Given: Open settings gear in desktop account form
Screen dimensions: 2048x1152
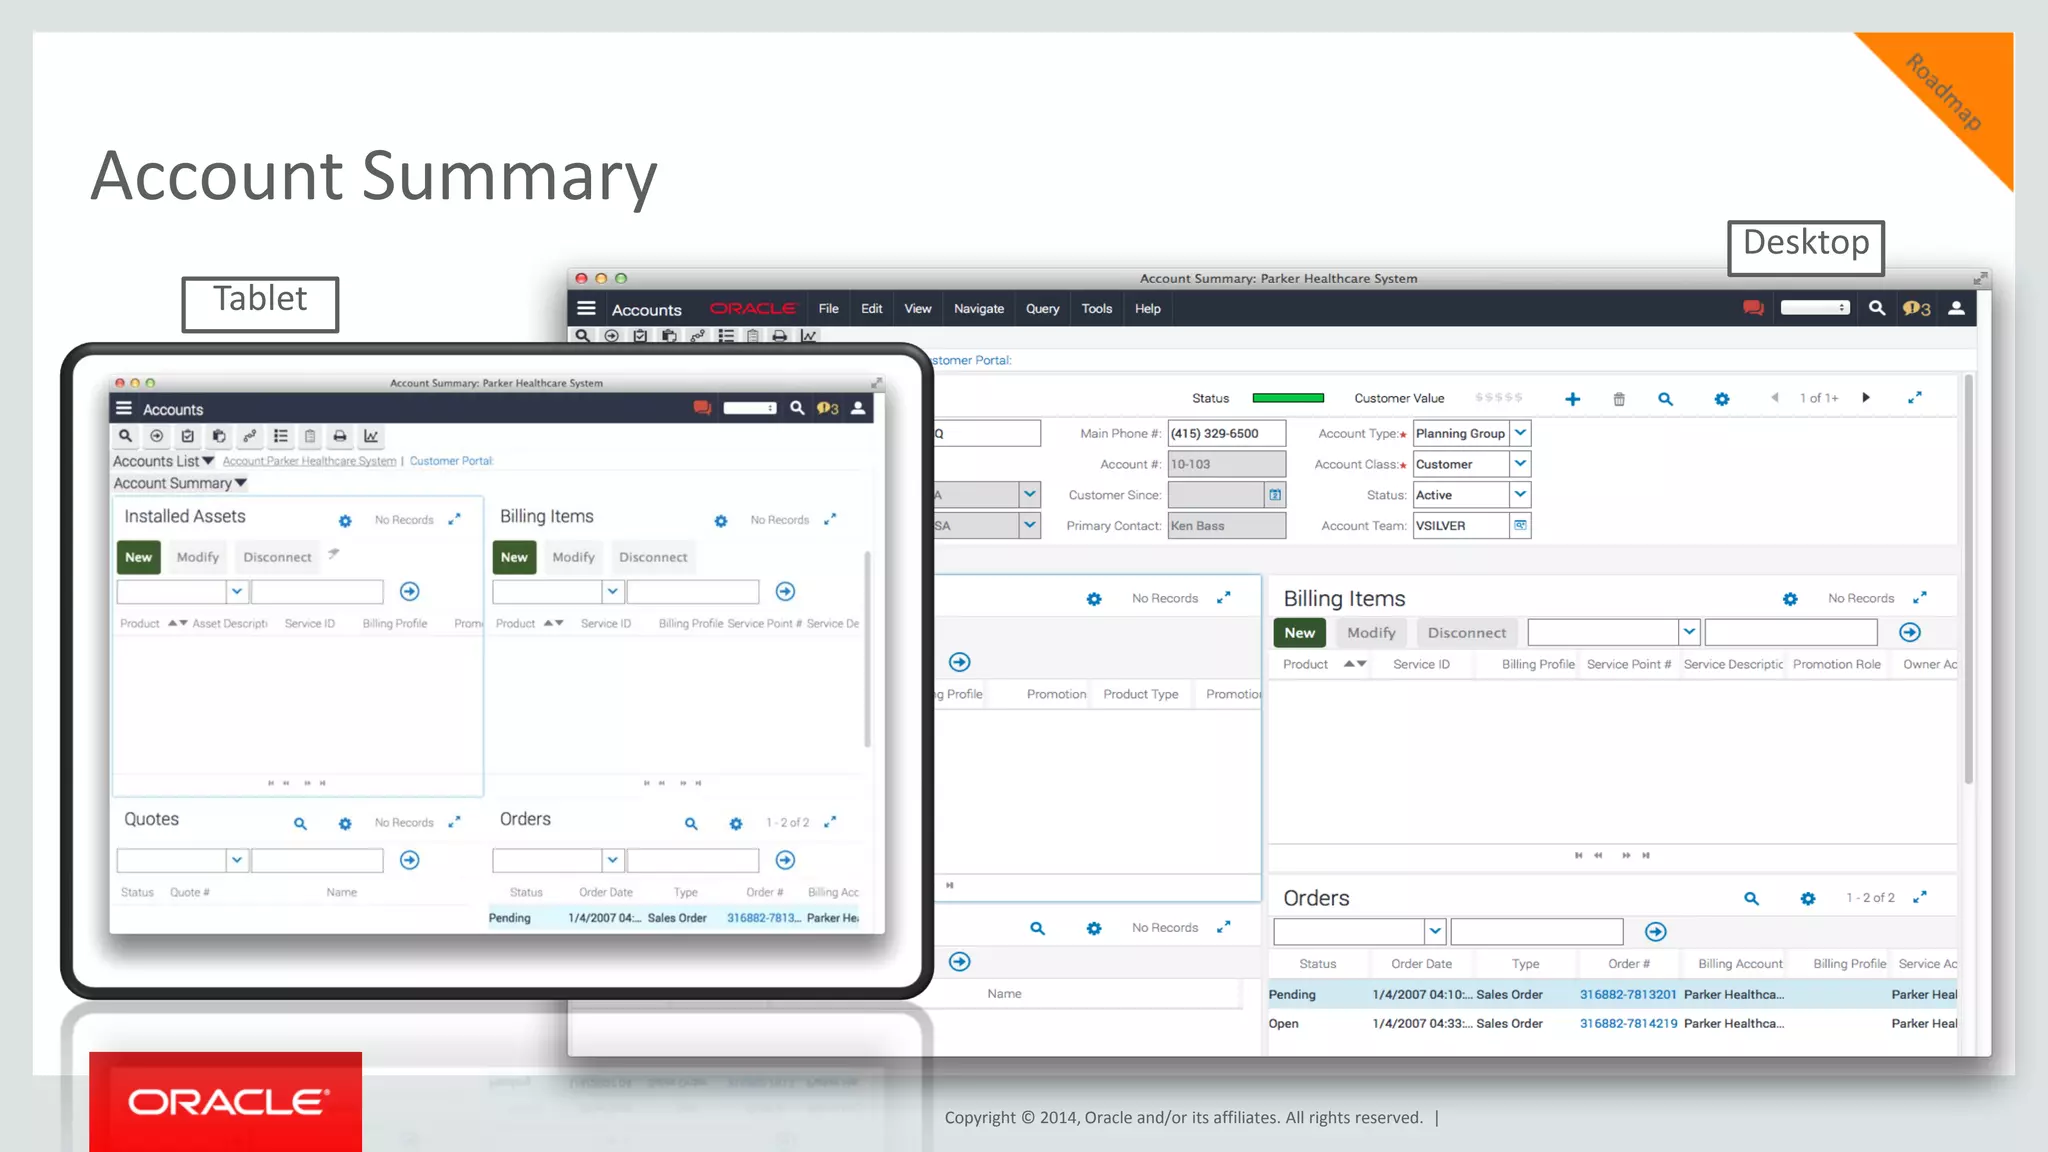Looking at the screenshot, I should (x=1722, y=399).
